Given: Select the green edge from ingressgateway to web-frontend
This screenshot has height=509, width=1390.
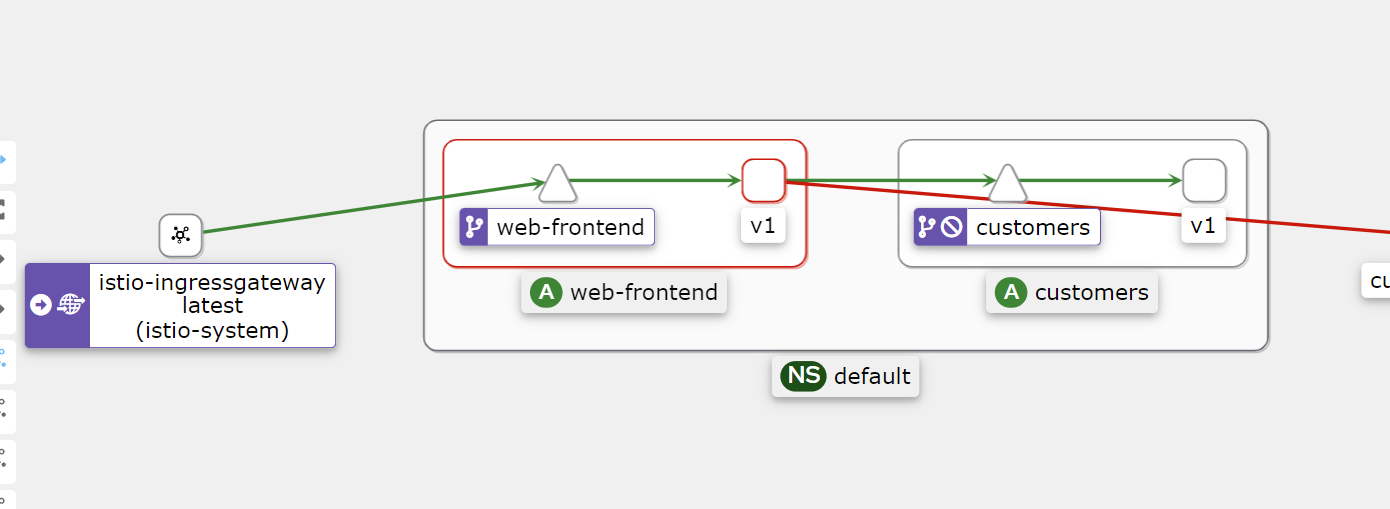Looking at the screenshot, I should tap(370, 208).
